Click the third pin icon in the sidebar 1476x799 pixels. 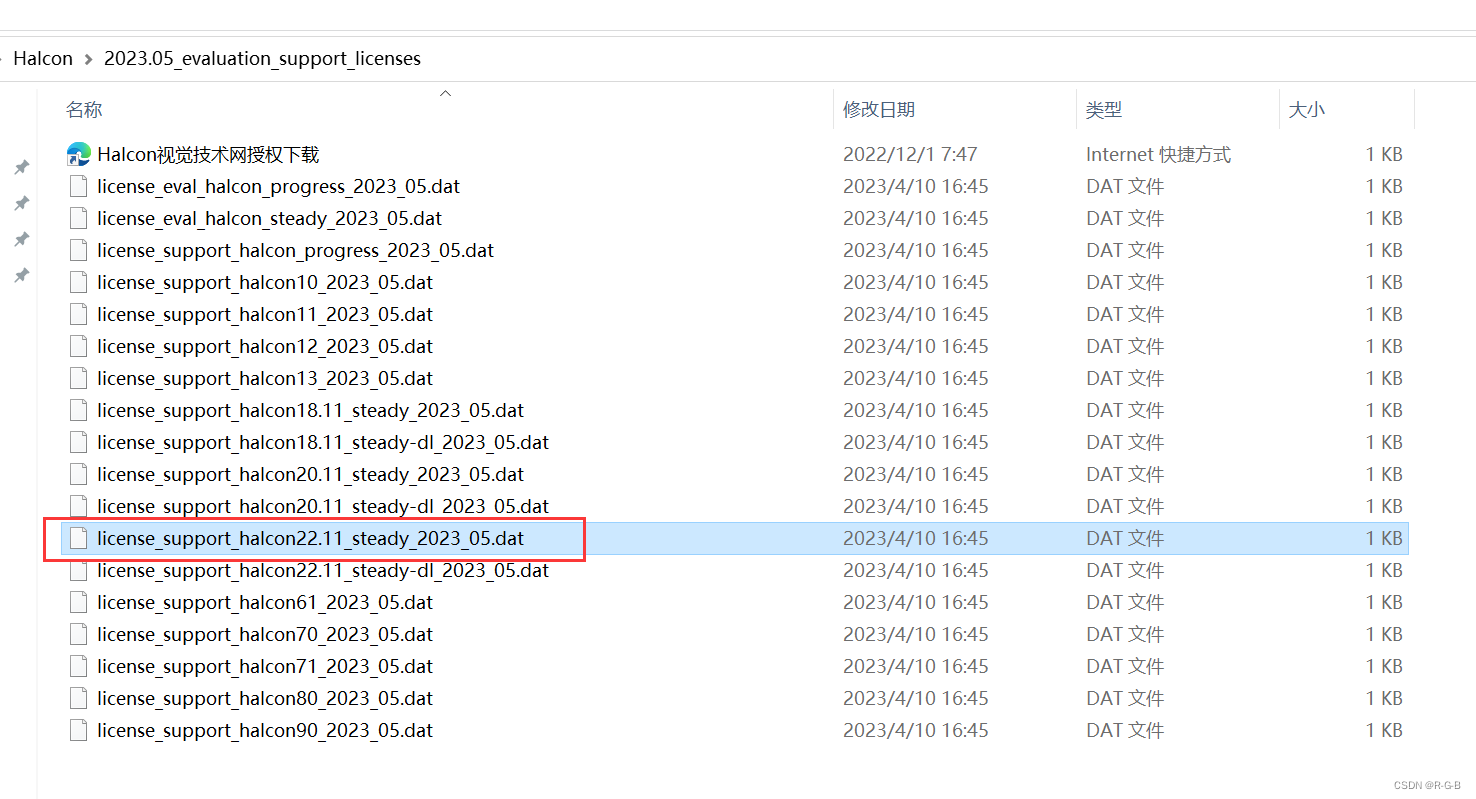coord(21,239)
